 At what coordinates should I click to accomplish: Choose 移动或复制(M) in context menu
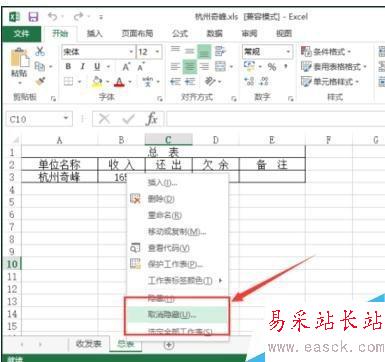(x=178, y=232)
